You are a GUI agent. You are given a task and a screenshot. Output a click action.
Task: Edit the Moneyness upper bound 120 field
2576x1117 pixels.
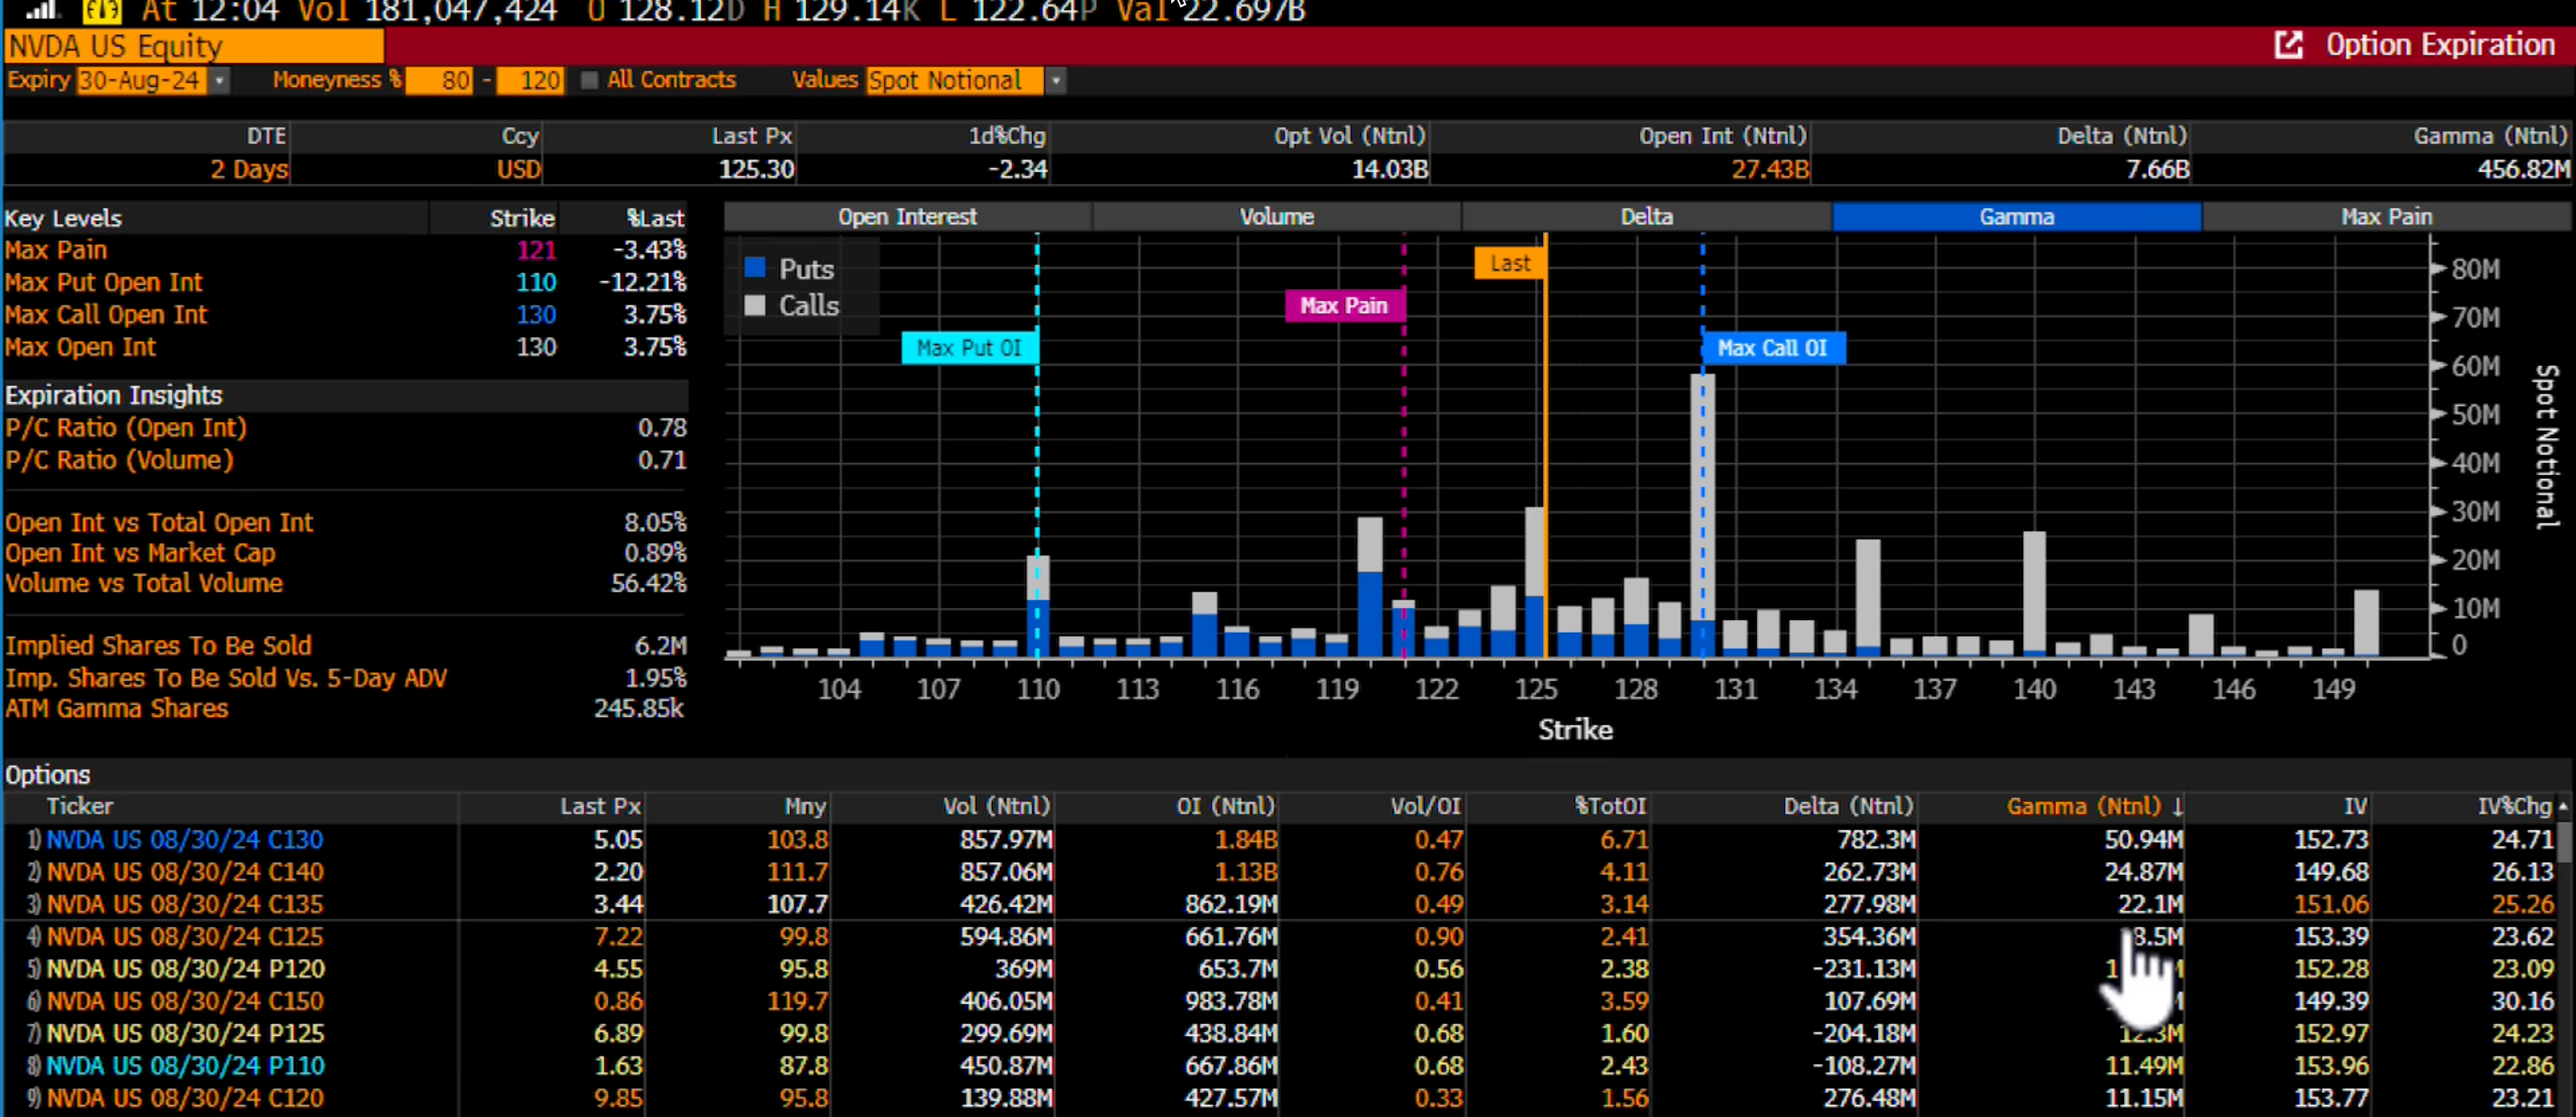point(530,80)
